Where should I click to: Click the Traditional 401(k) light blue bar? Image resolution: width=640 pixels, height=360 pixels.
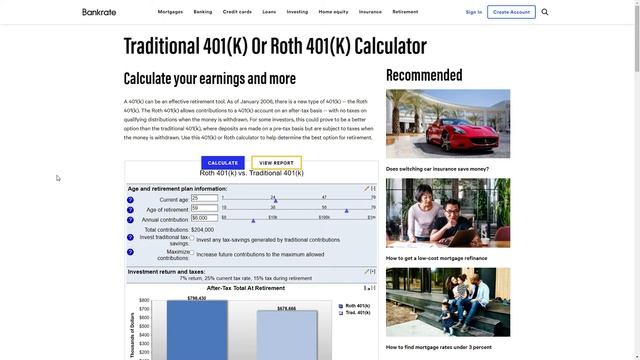coord(287,336)
